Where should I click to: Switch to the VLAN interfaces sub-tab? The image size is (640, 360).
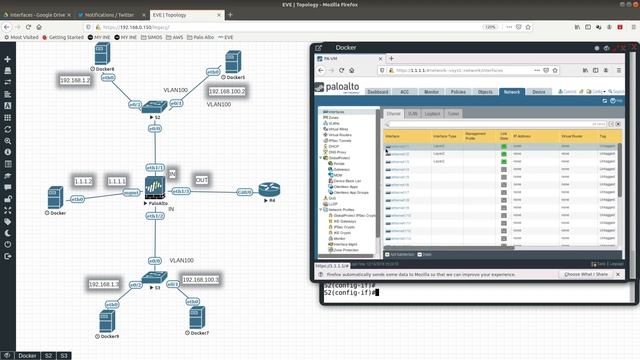[x=413, y=113]
